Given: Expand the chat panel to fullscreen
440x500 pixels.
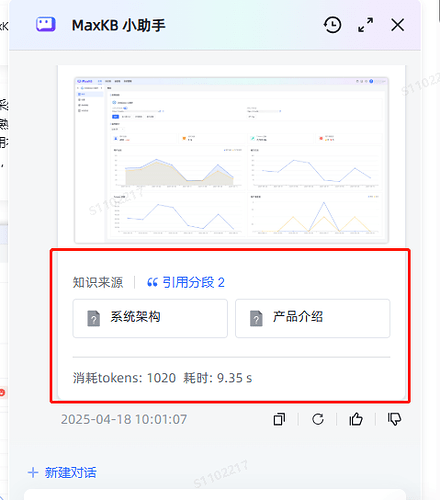Looking at the screenshot, I should point(366,25).
